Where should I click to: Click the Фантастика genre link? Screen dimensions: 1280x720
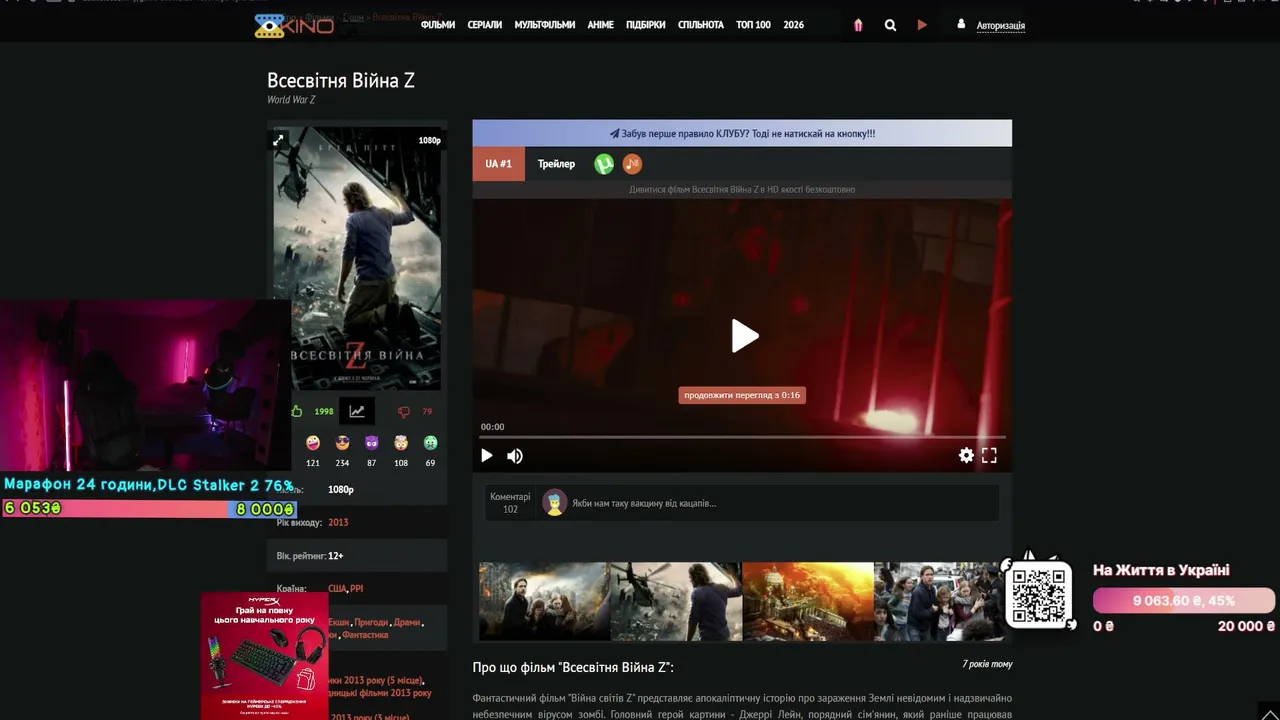[365, 635]
